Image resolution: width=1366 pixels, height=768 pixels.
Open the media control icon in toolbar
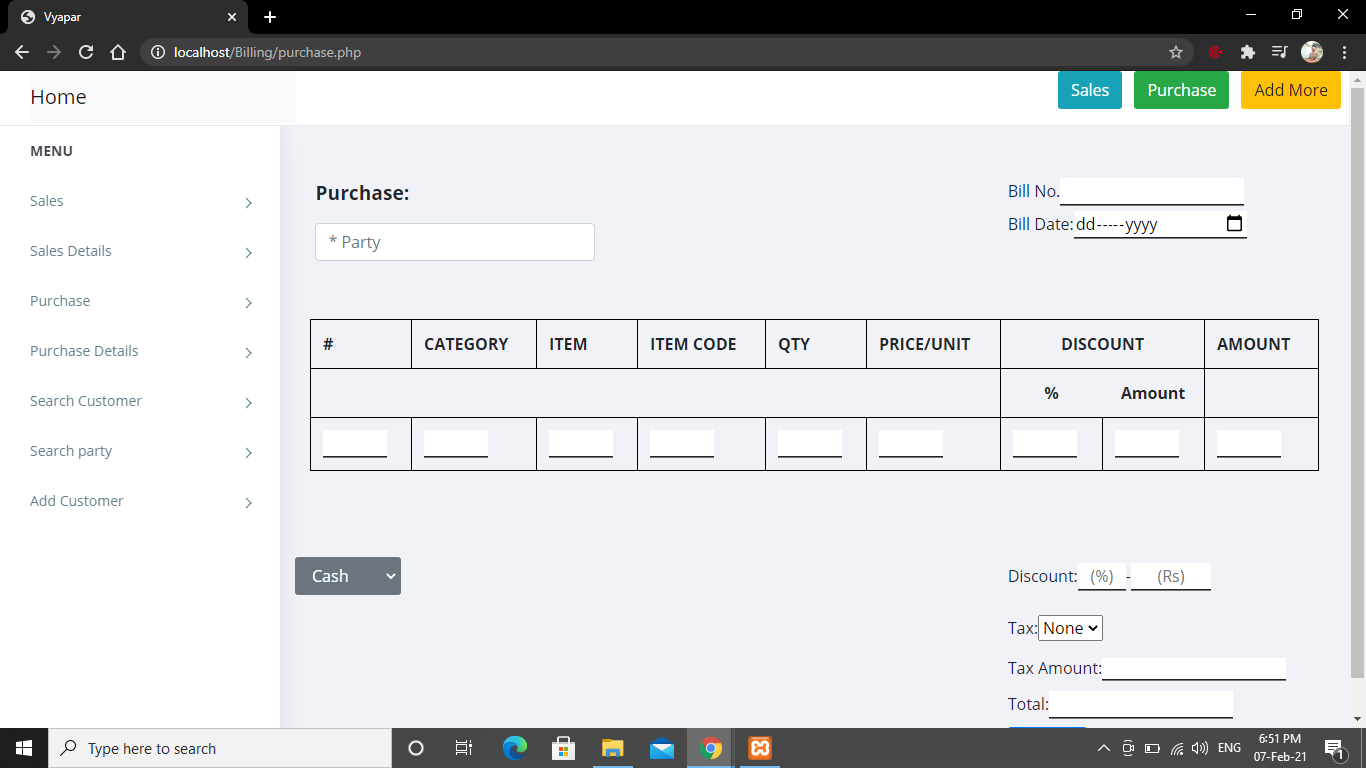[1279, 52]
